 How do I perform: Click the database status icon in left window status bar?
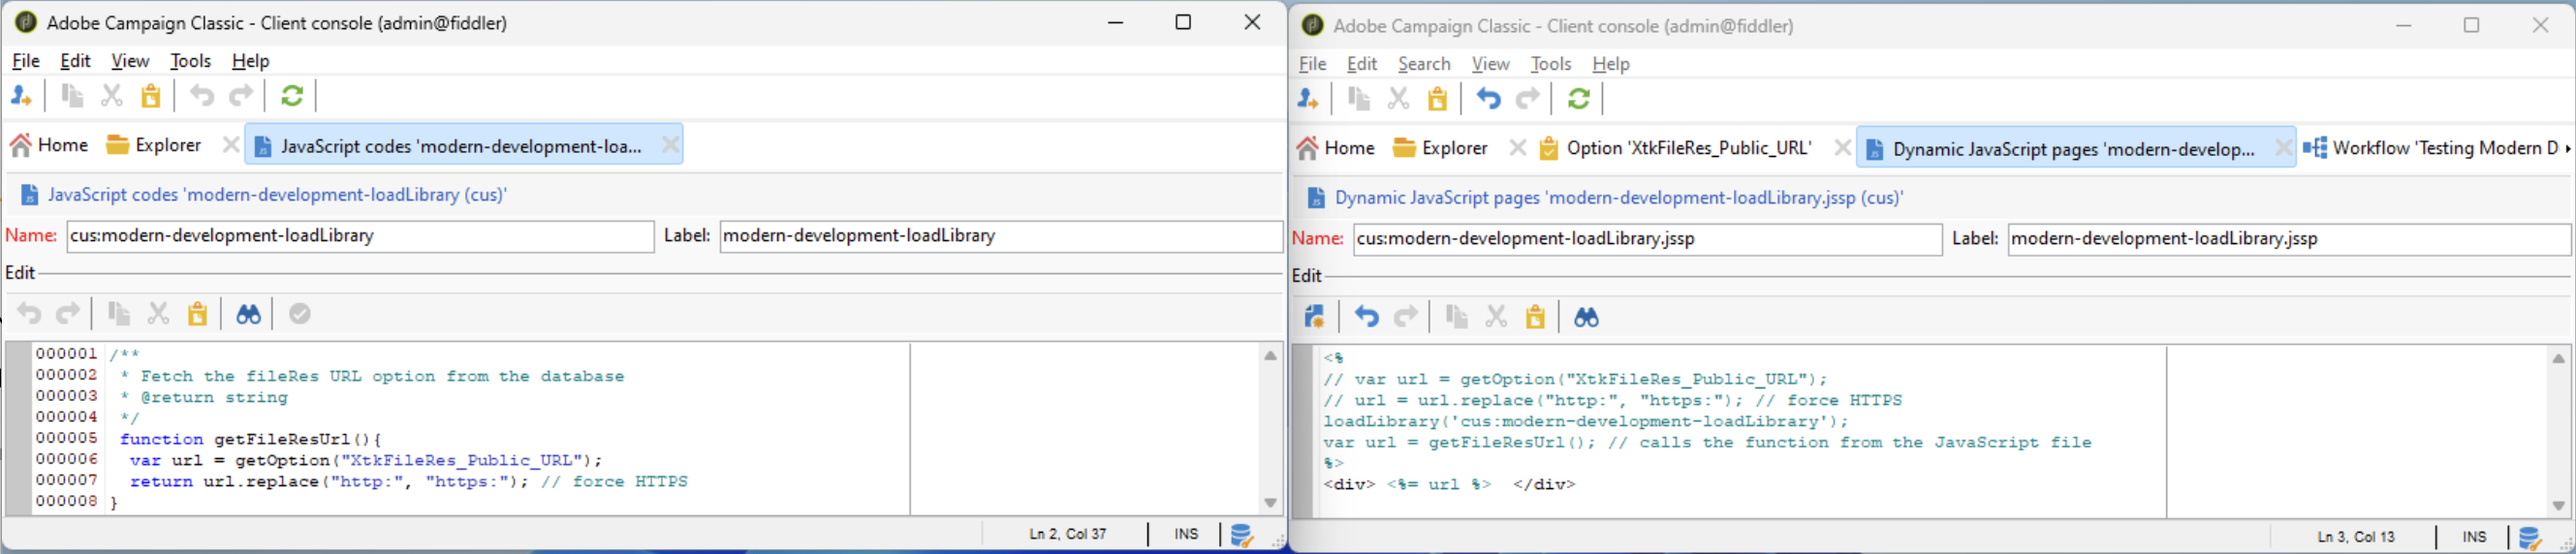point(1242,535)
